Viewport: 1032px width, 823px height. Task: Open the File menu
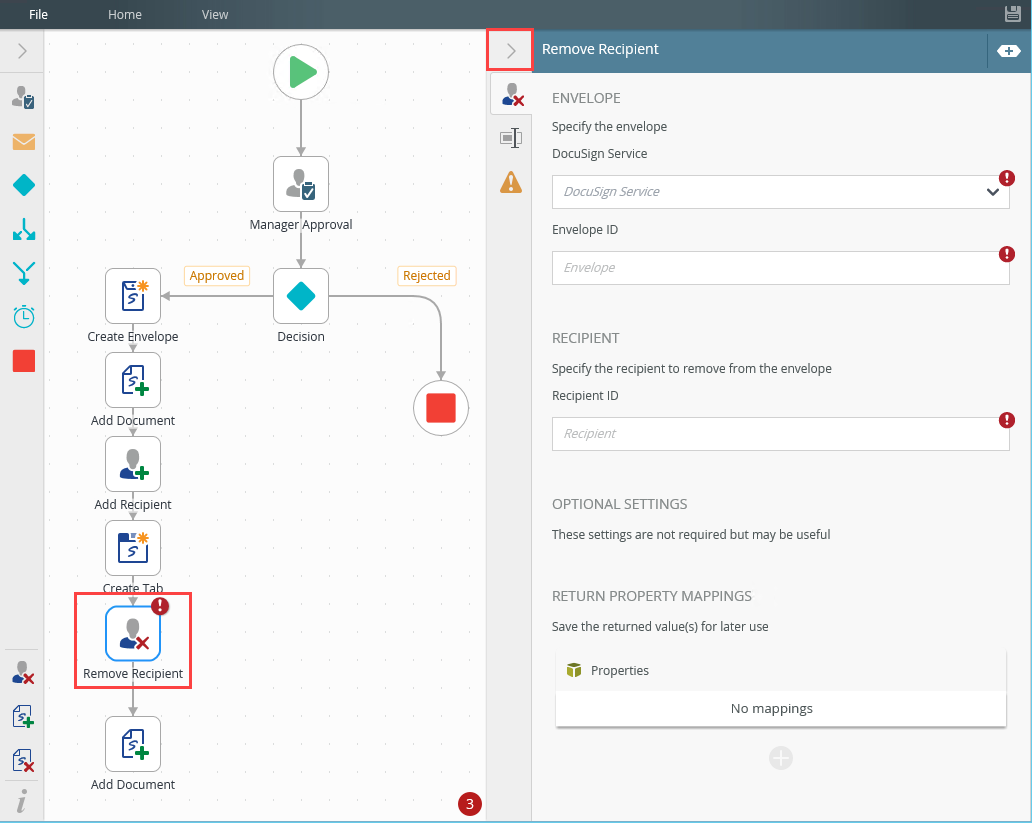click(38, 14)
